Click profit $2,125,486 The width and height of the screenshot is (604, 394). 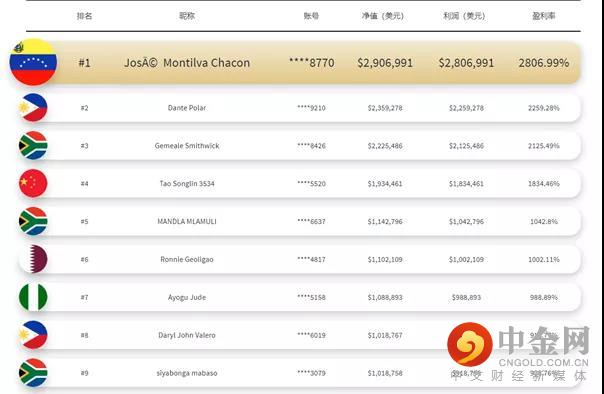[x=466, y=146]
